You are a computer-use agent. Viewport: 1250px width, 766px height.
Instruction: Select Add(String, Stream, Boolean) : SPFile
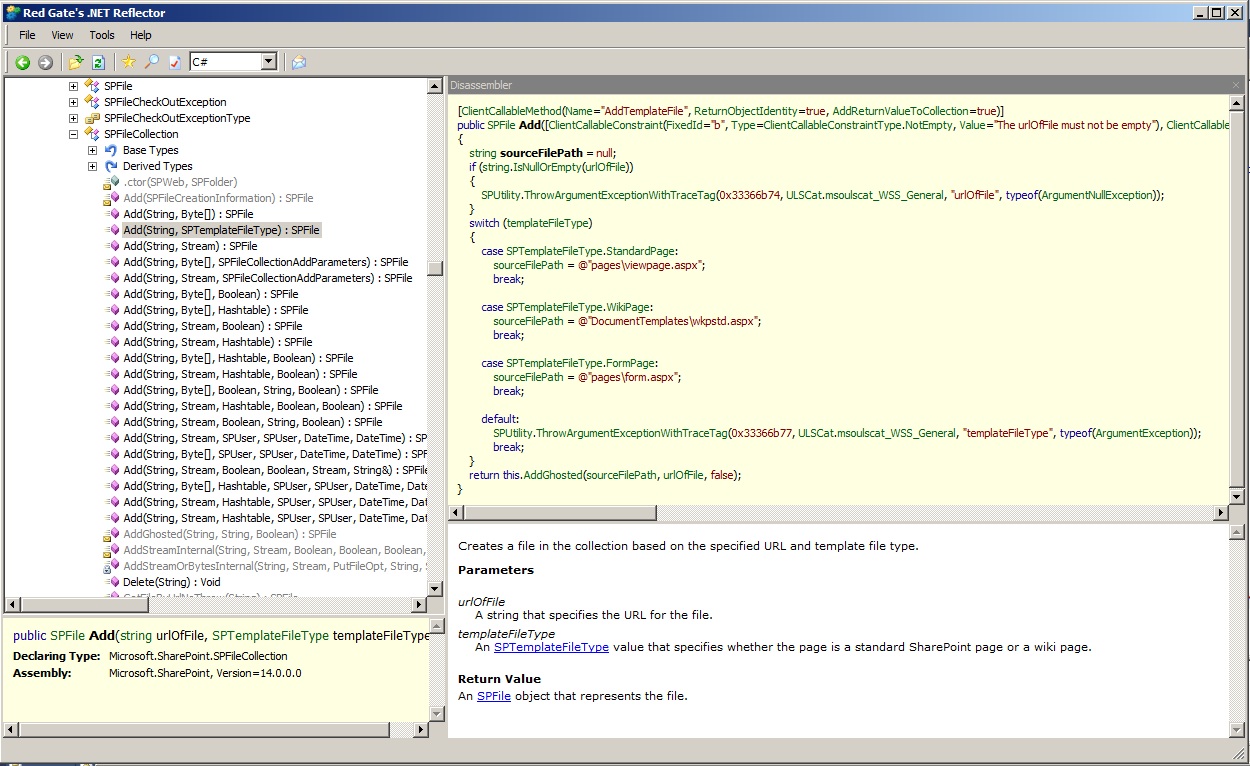[213, 326]
